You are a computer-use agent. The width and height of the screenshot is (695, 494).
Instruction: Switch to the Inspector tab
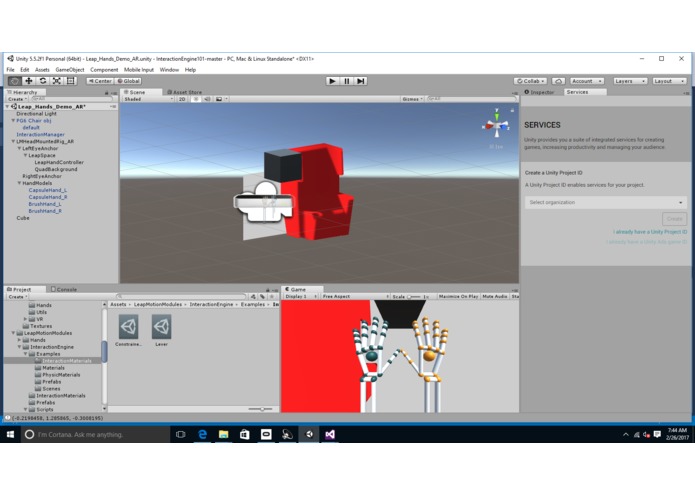tap(539, 92)
